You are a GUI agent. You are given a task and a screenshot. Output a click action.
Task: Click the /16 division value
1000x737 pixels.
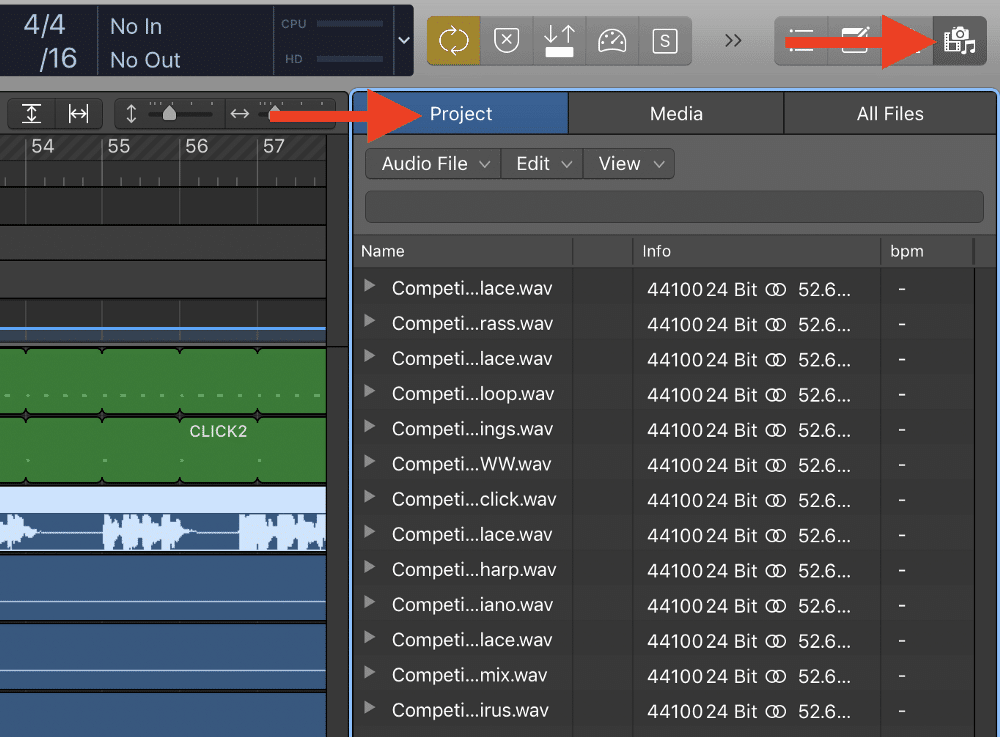click(x=58, y=59)
